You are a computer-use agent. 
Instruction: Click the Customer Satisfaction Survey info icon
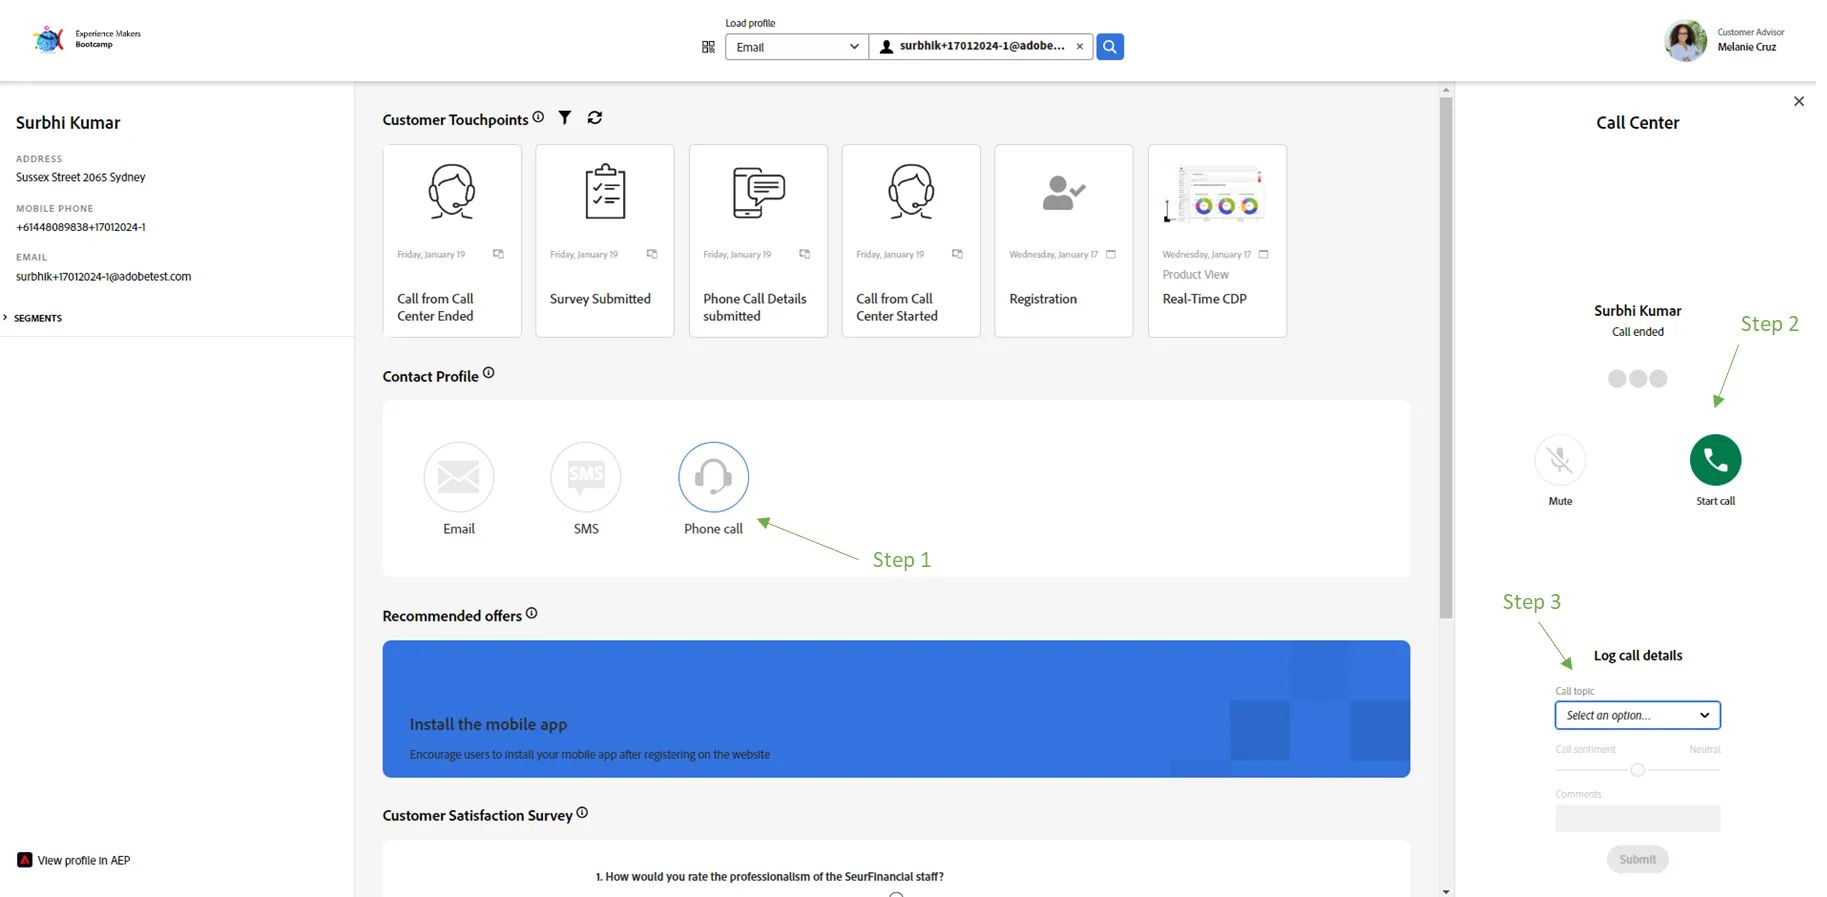coord(582,813)
